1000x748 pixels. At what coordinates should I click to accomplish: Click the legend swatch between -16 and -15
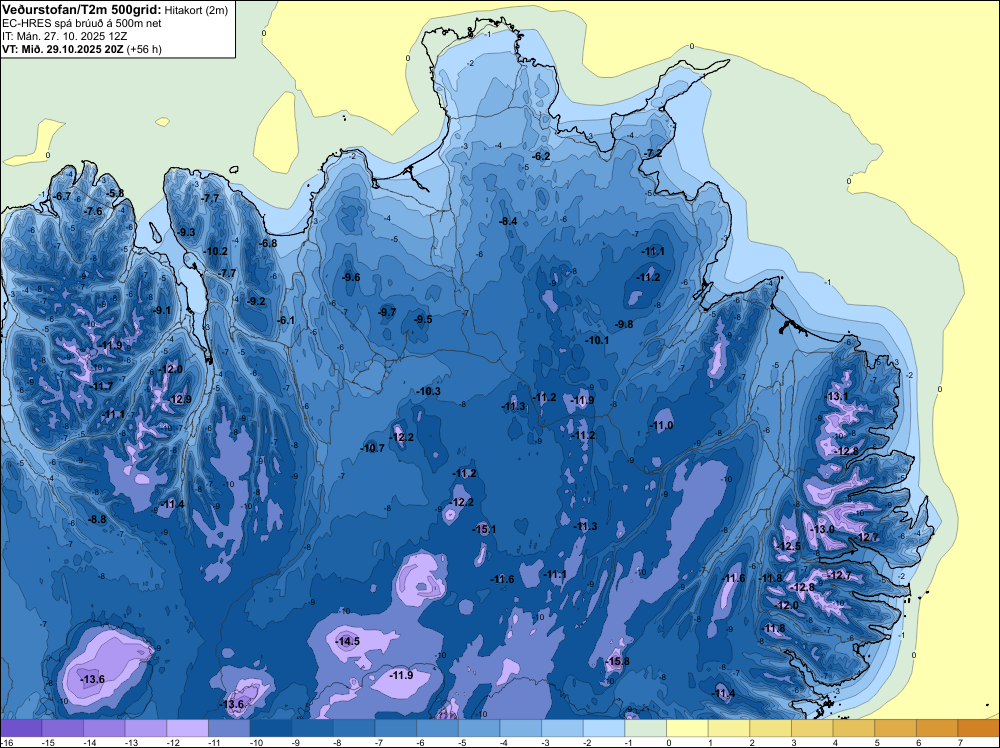20,728
